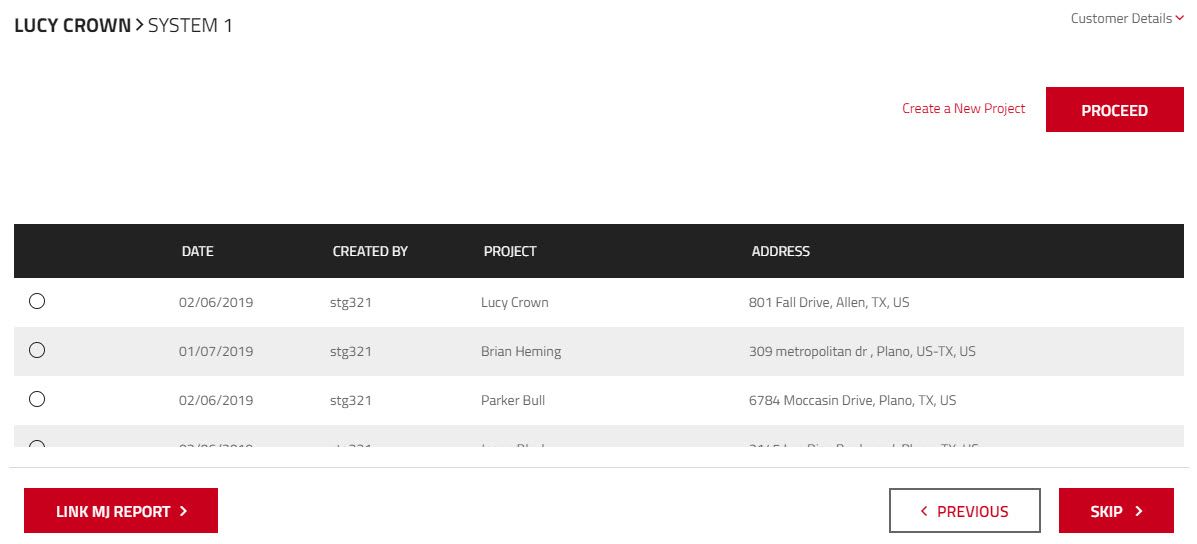Click the left arrow icon on PREVIOUS
Image resolution: width=1197 pixels, height=544 pixels.
coord(924,511)
